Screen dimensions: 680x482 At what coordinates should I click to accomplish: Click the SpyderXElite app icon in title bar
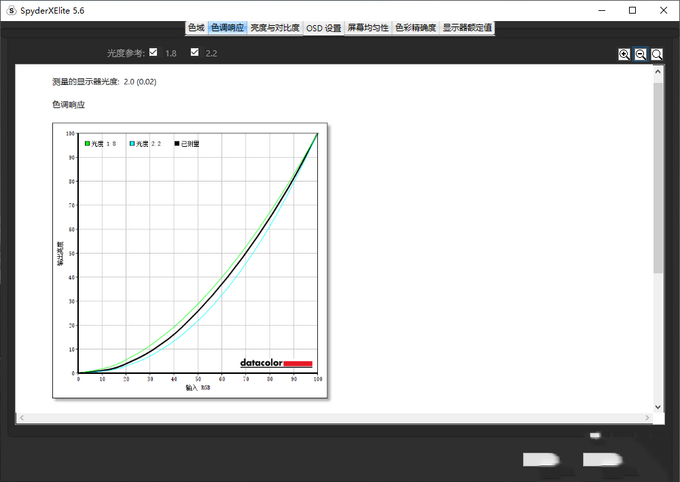[12, 10]
